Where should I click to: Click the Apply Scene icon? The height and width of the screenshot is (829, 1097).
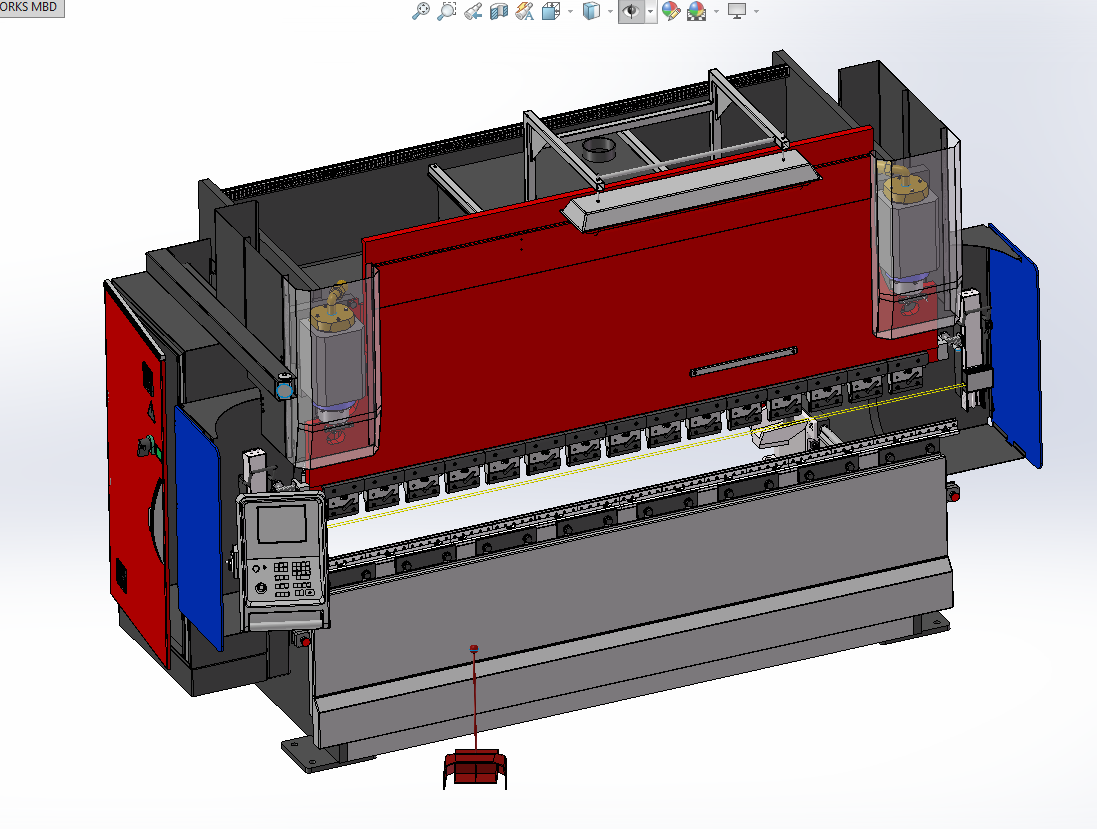[x=696, y=11]
